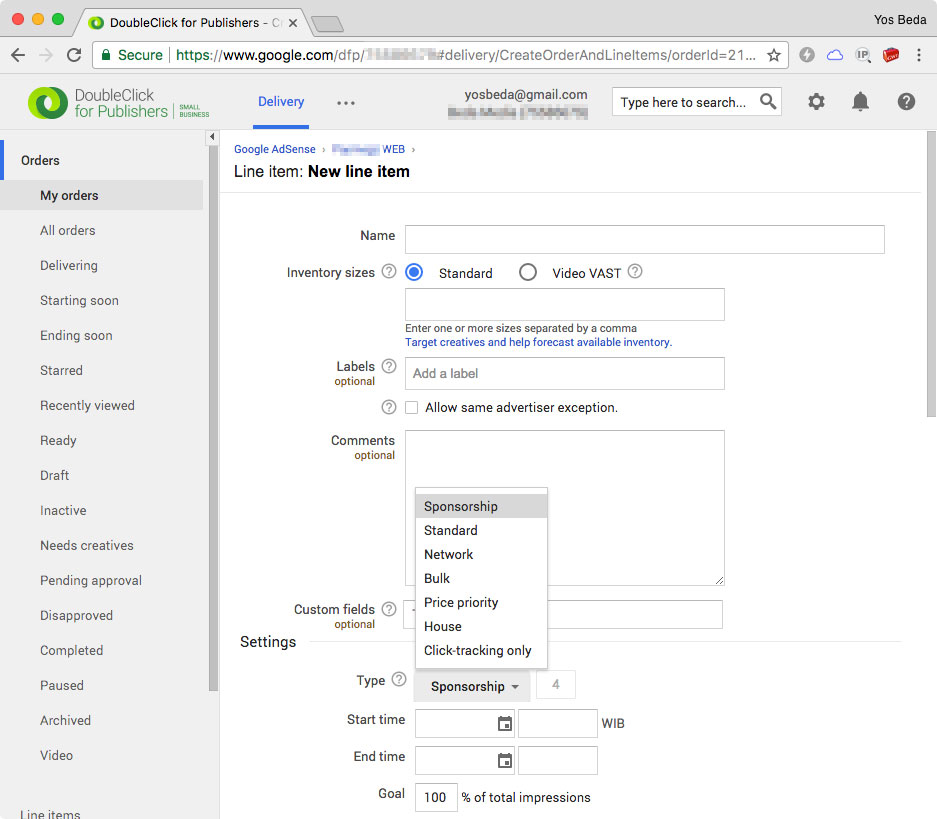Image resolution: width=937 pixels, height=819 pixels.
Task: Choose Sponsorship from the type list
Action: 481,506
